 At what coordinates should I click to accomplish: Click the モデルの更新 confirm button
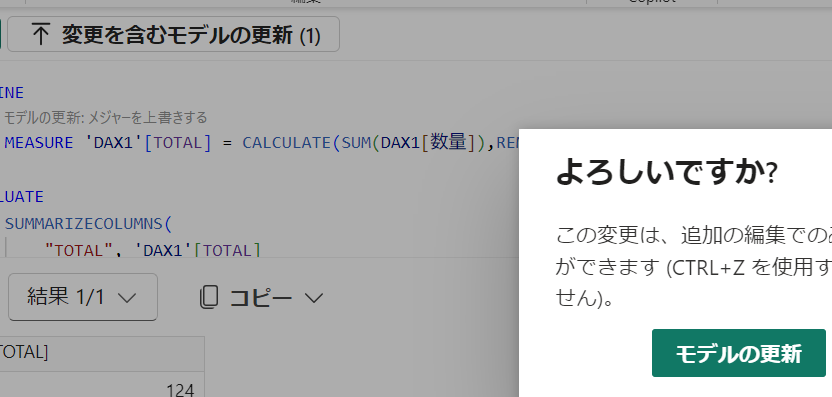(x=739, y=353)
